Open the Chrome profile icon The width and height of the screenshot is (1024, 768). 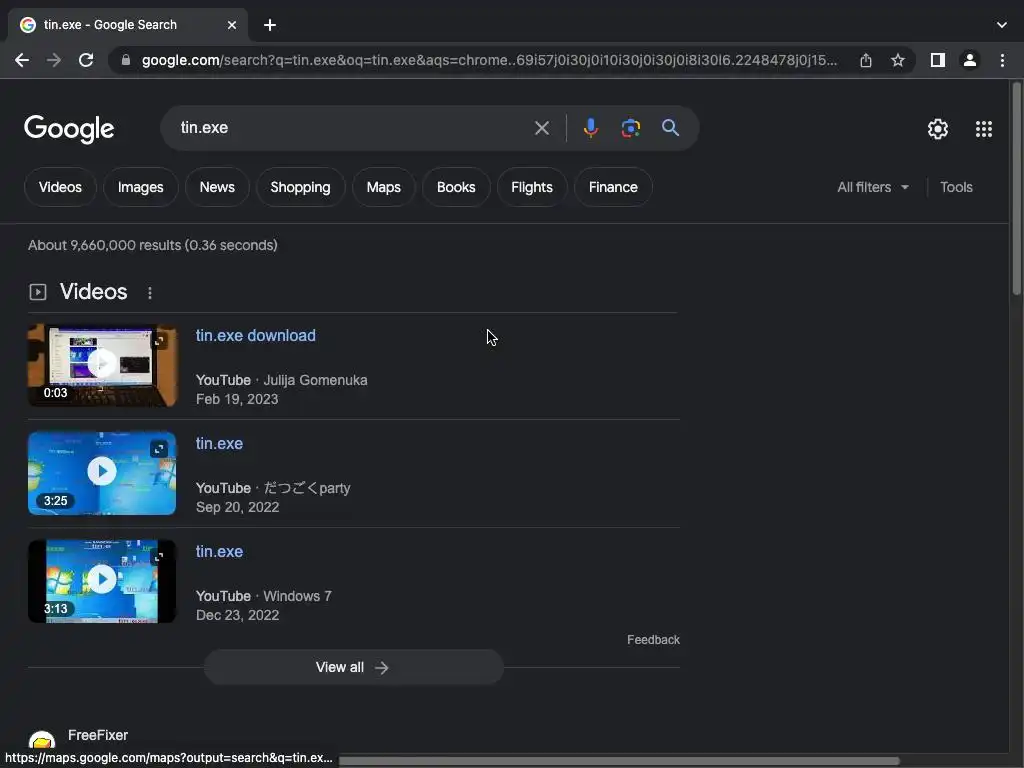pyautogui.click(x=970, y=61)
